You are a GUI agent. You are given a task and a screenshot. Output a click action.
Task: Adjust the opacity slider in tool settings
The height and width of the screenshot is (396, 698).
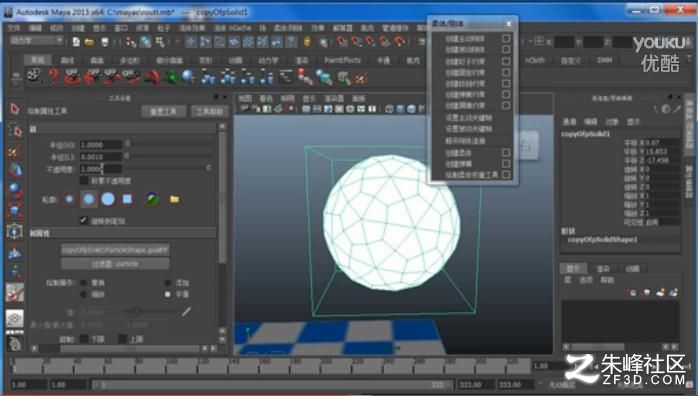(167, 168)
